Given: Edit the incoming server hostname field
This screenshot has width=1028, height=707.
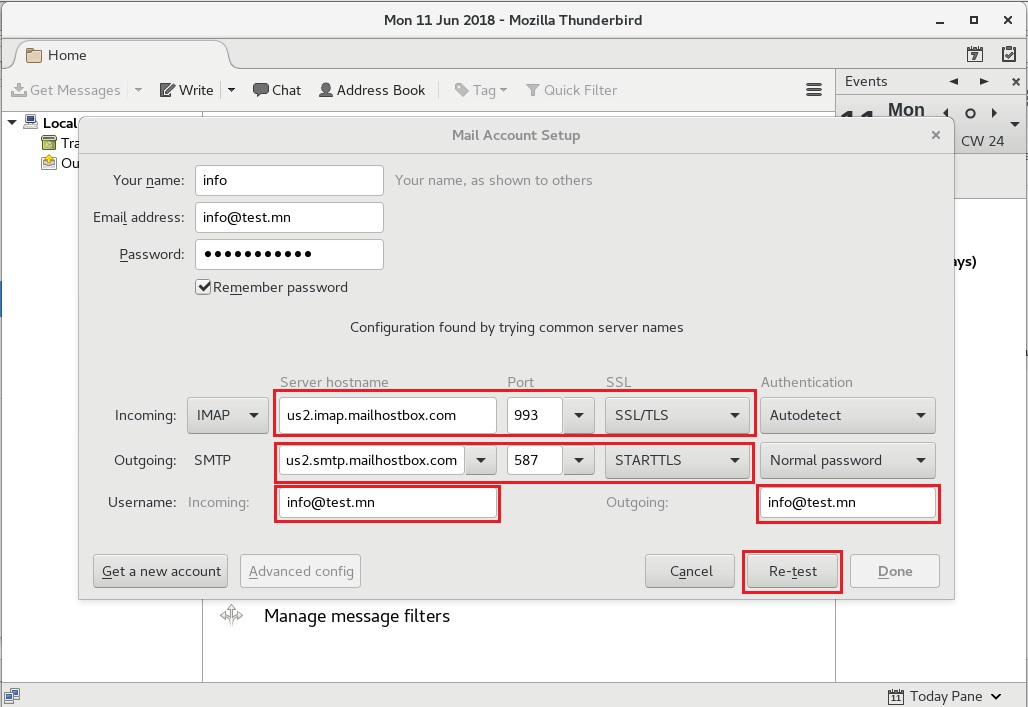Looking at the screenshot, I should [x=387, y=415].
